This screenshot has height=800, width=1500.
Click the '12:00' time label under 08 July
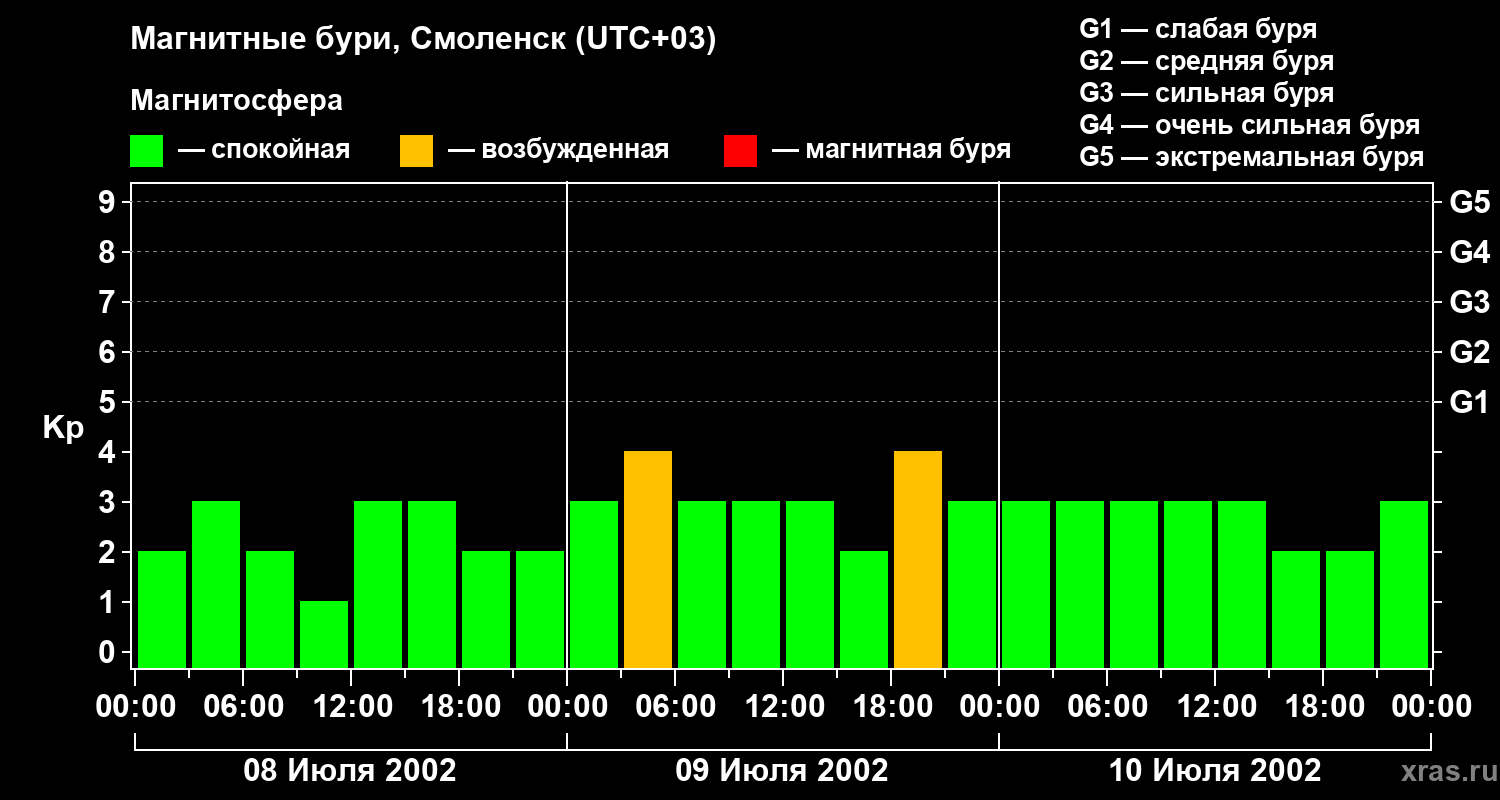[x=351, y=707]
